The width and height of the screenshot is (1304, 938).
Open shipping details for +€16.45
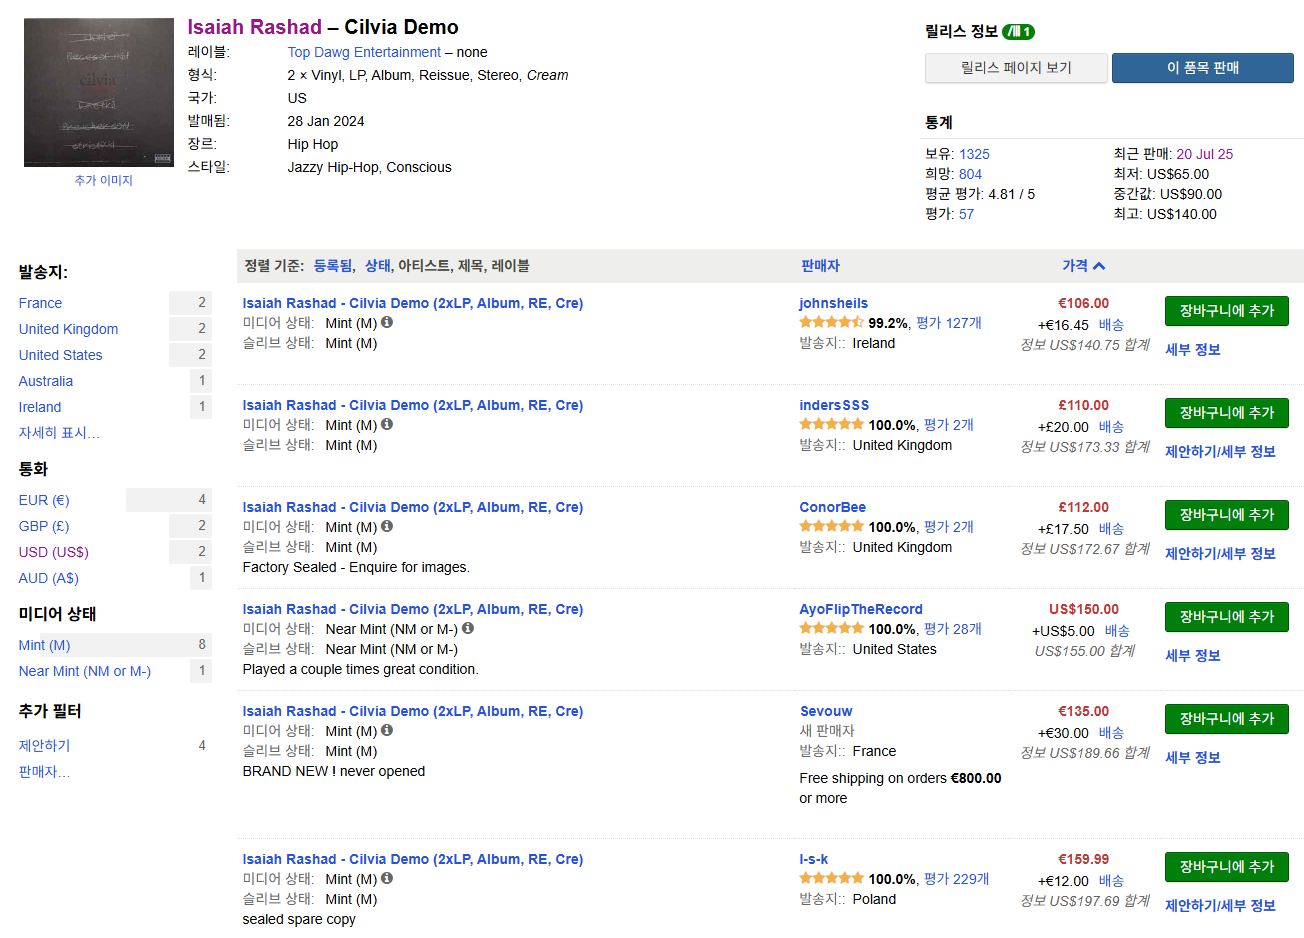click(x=1111, y=325)
